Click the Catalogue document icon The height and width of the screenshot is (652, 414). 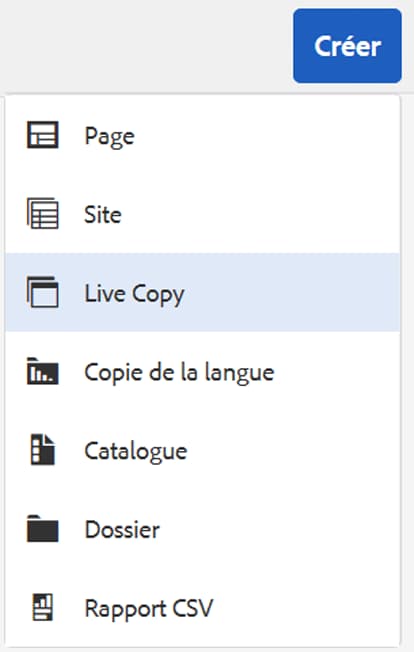point(43,449)
